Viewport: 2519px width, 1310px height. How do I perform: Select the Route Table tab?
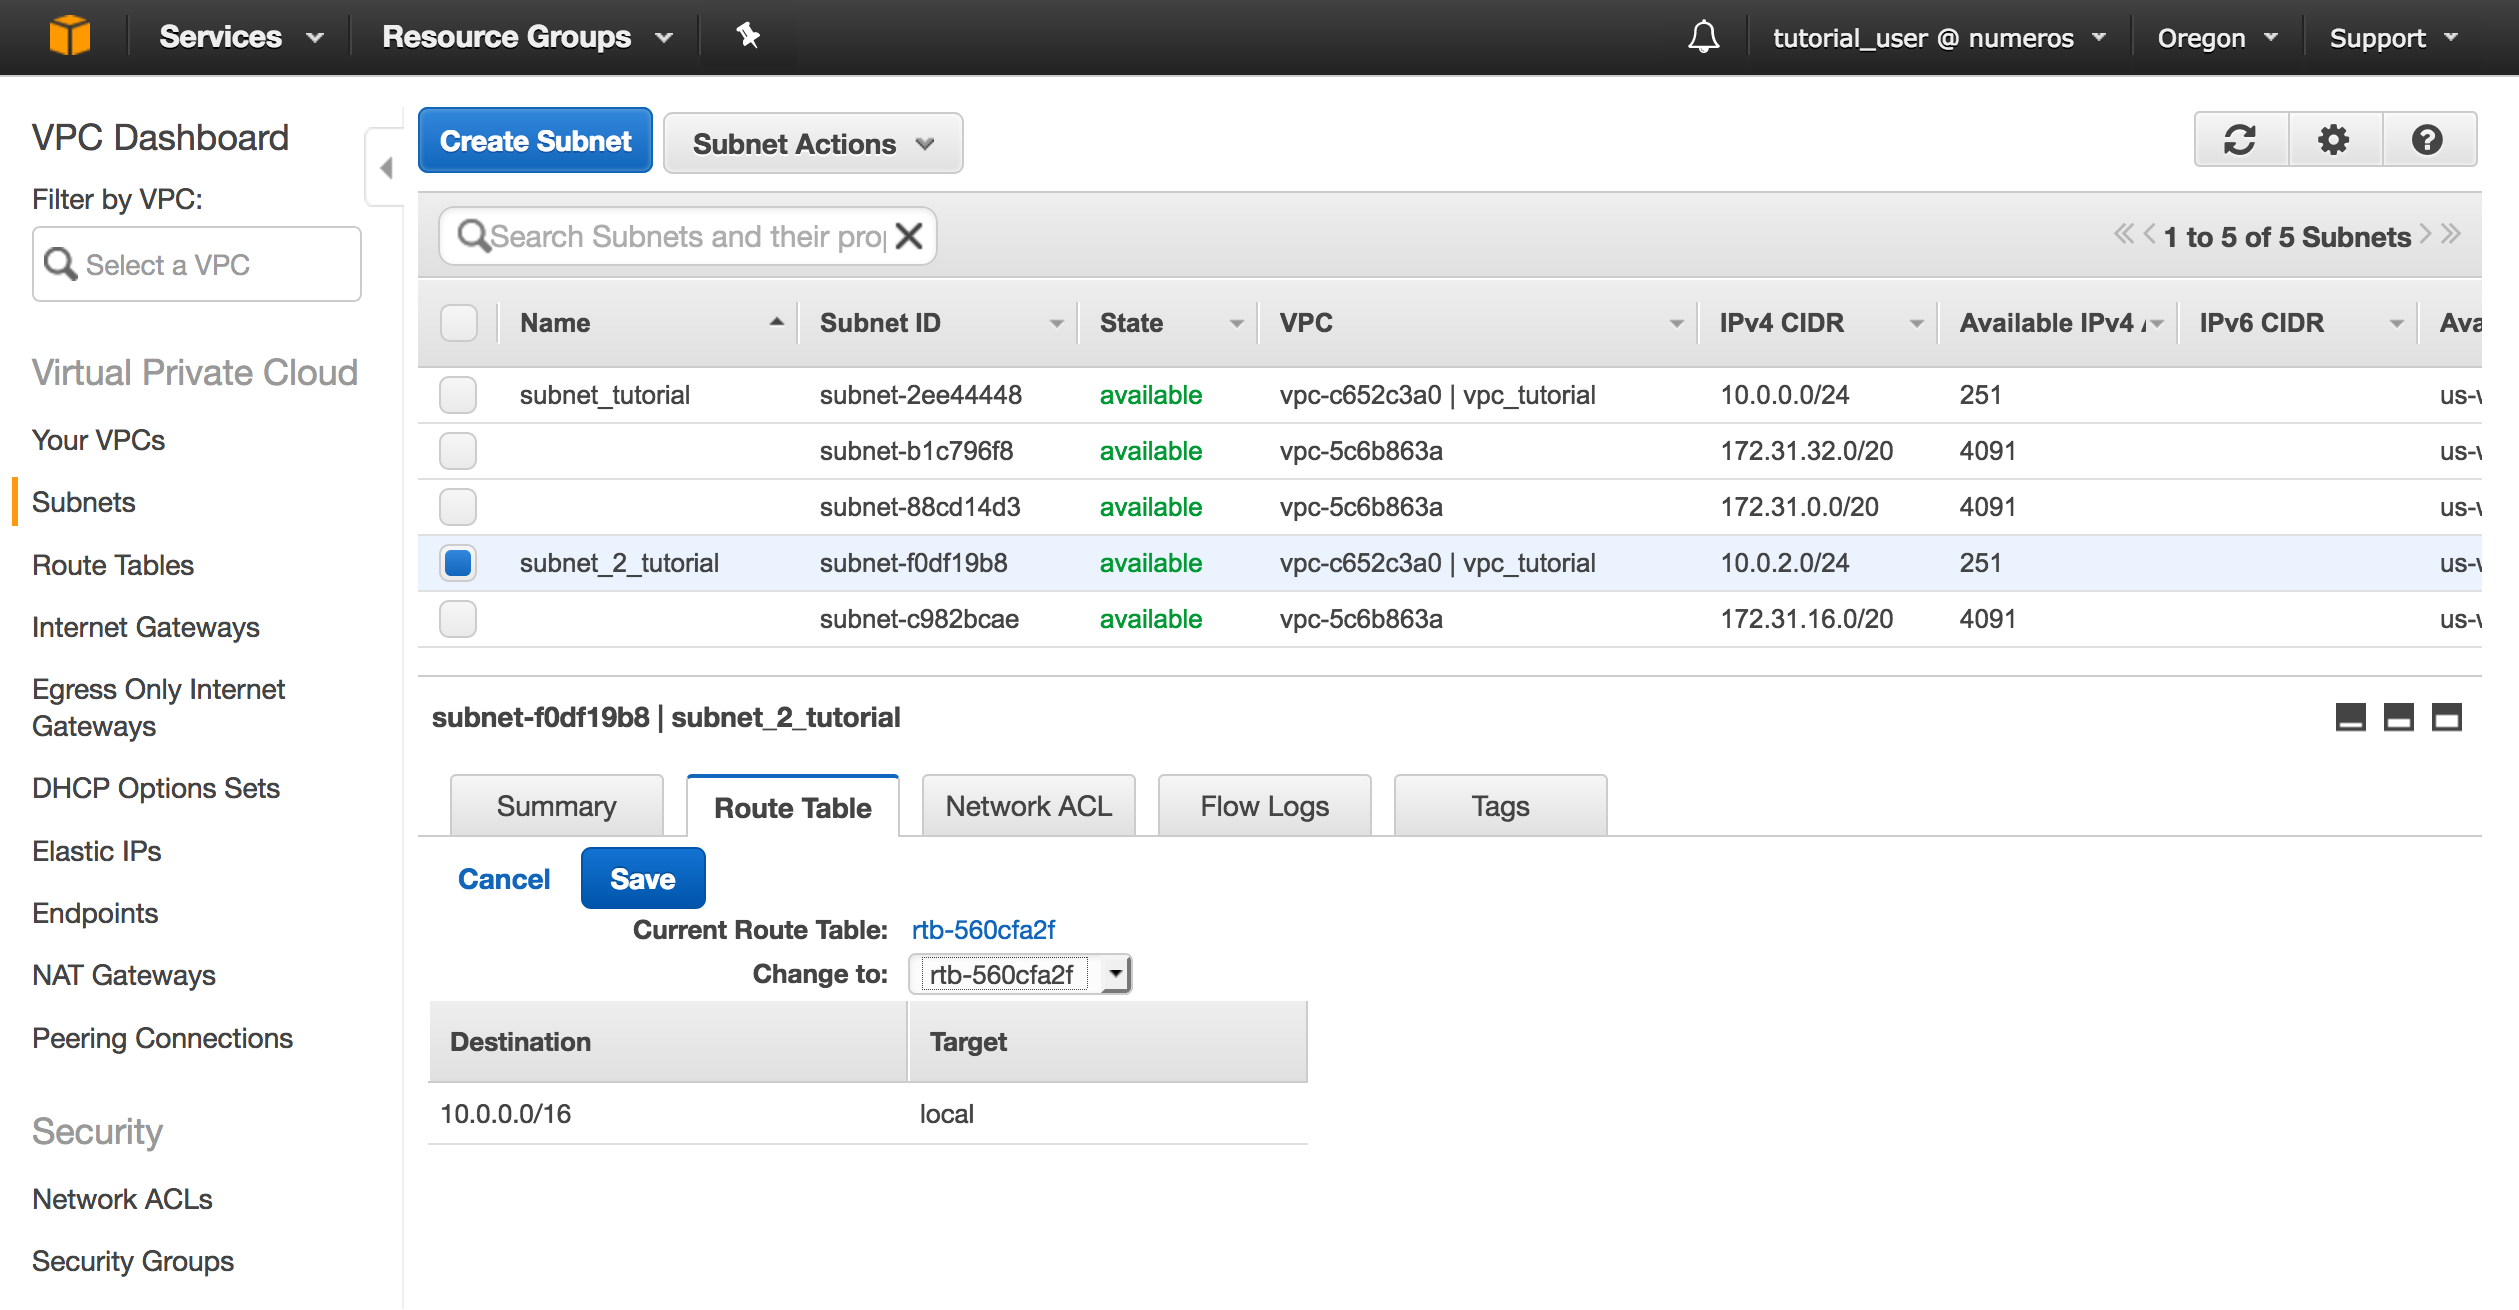793,807
